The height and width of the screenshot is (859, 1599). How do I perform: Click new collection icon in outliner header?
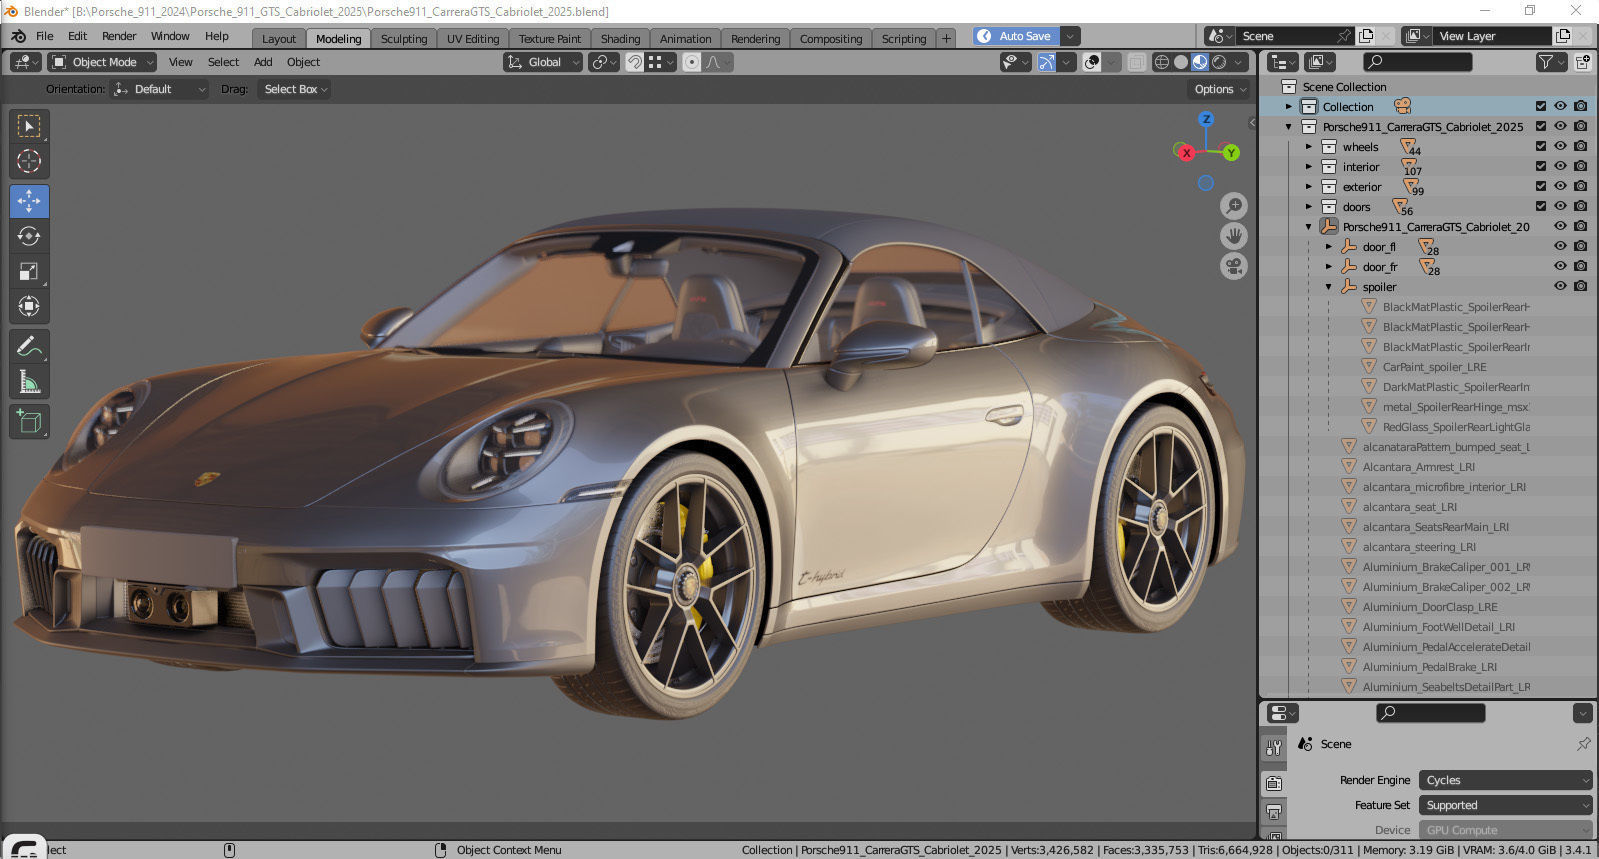pos(1583,62)
